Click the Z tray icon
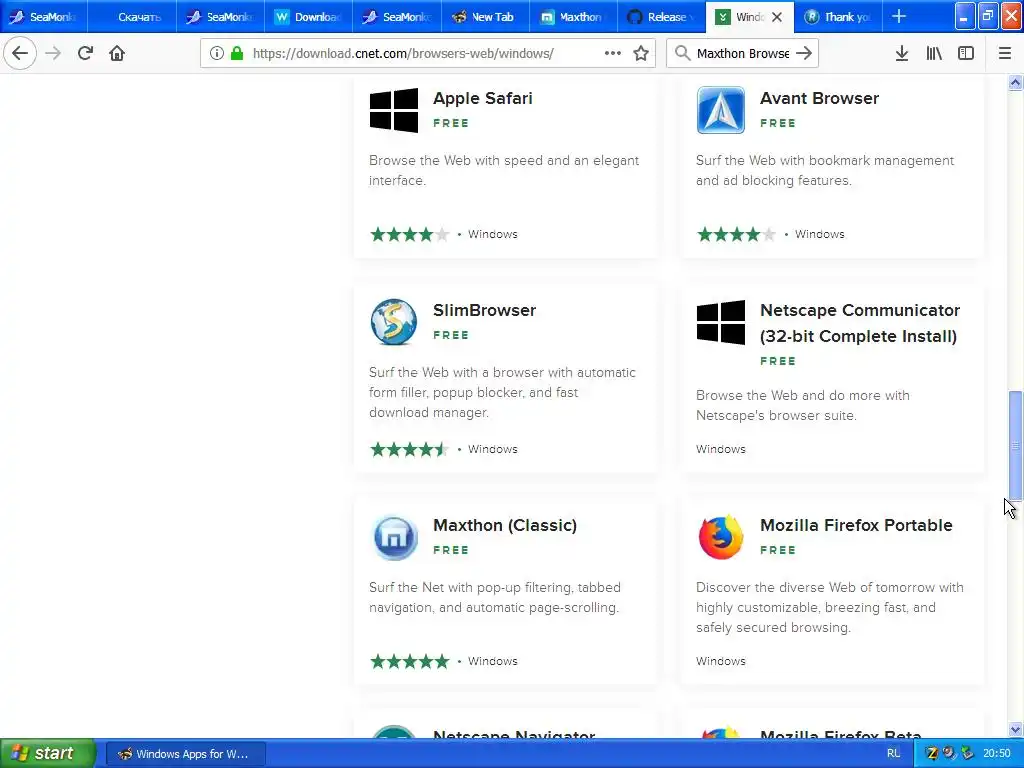Viewport: 1024px width, 768px height. click(933, 754)
